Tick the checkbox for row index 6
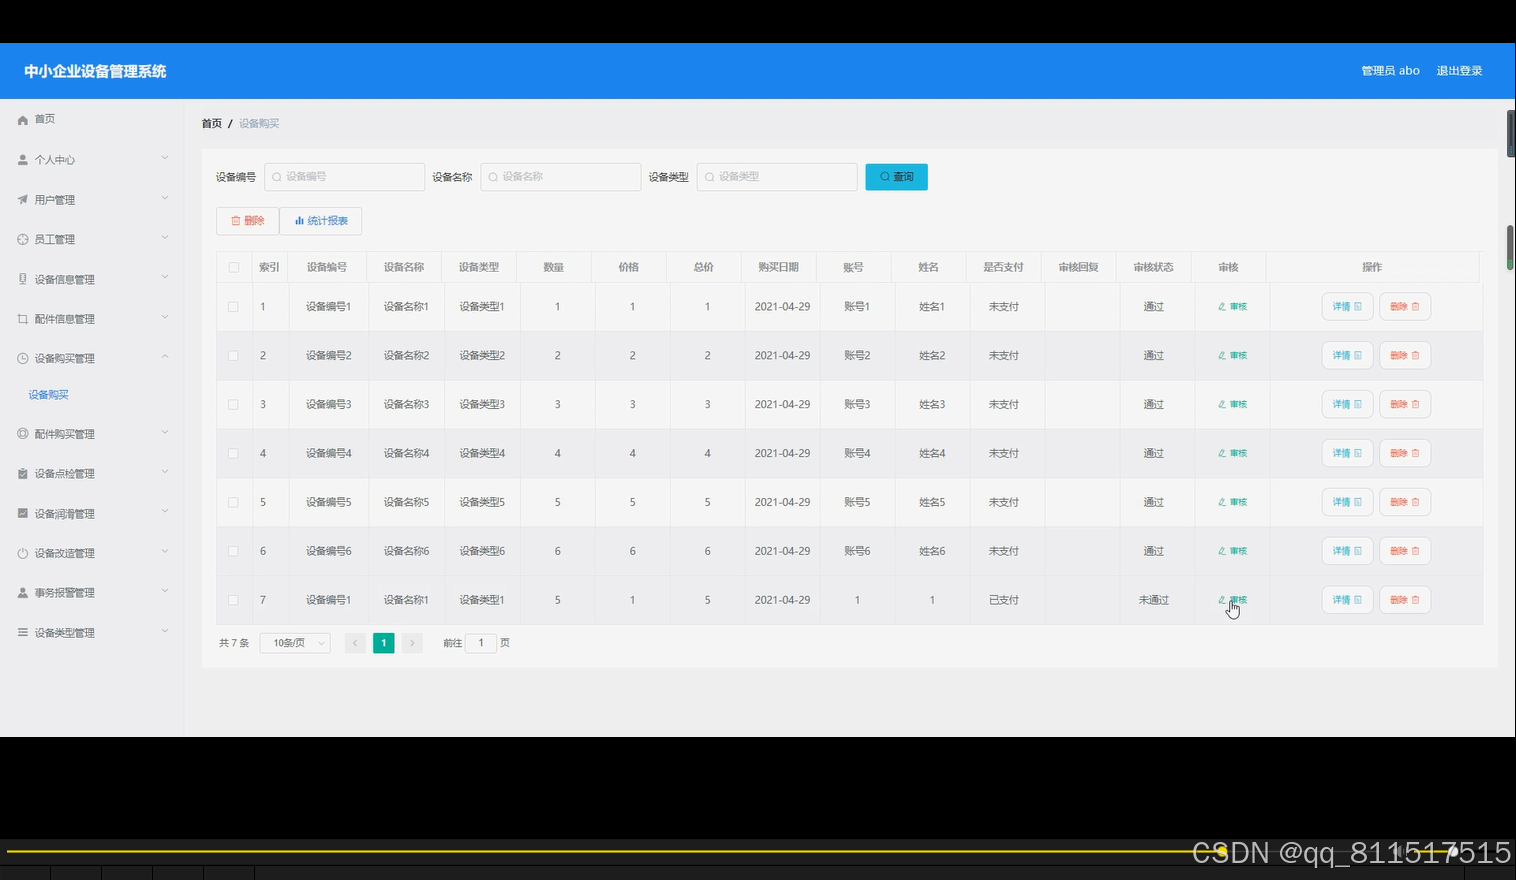The height and width of the screenshot is (880, 1516). click(x=233, y=551)
